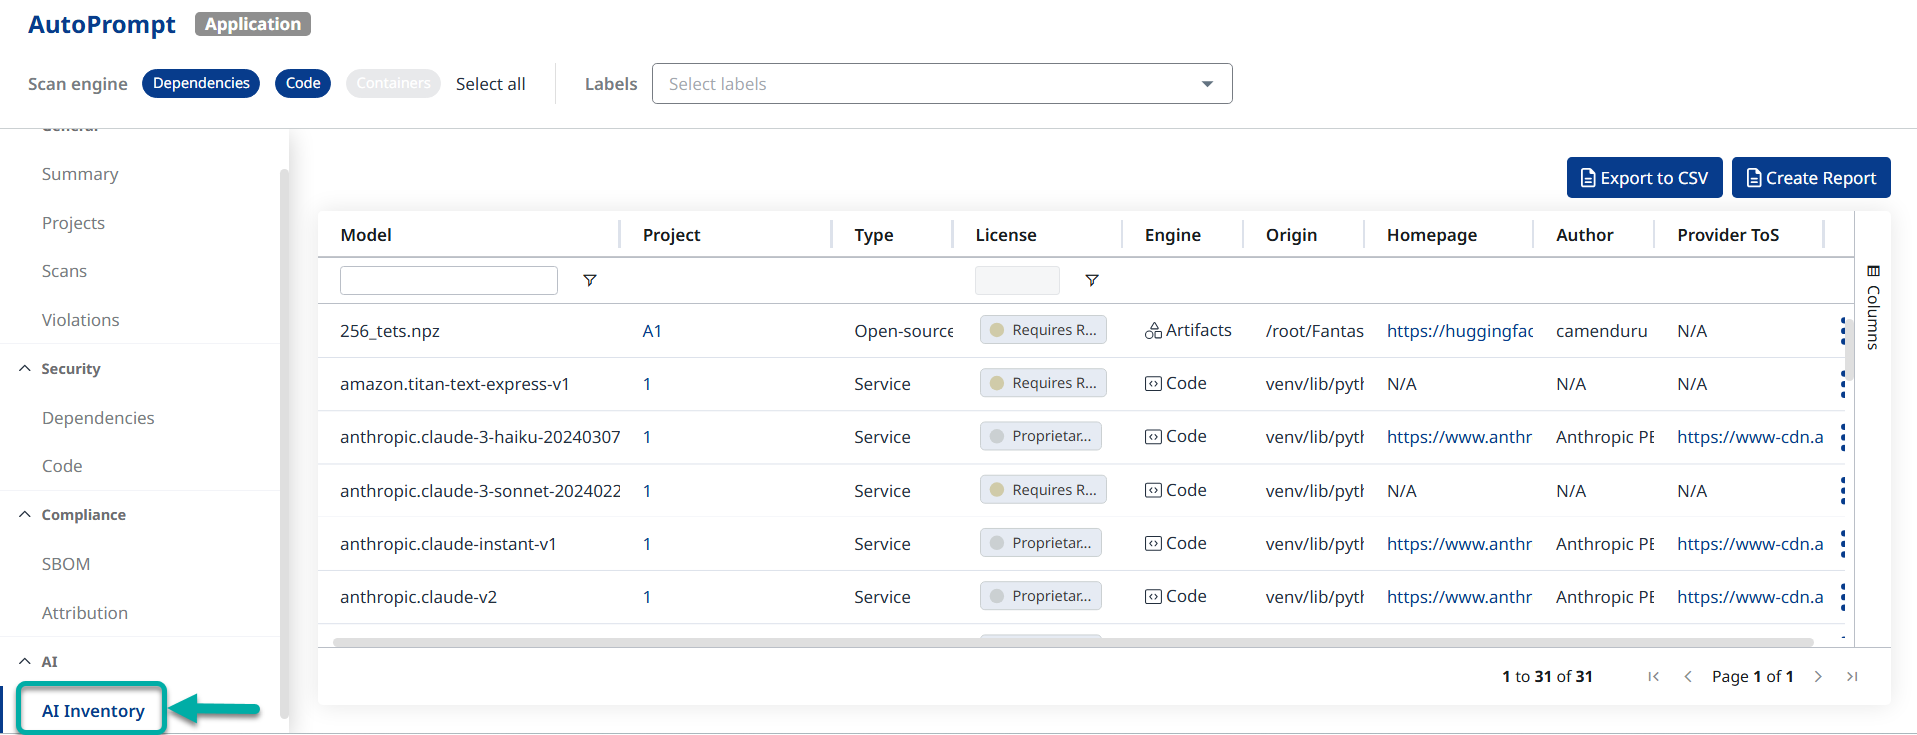This screenshot has width=1917, height=735.
Task: Sort by the Homepage column header
Action: (1432, 235)
